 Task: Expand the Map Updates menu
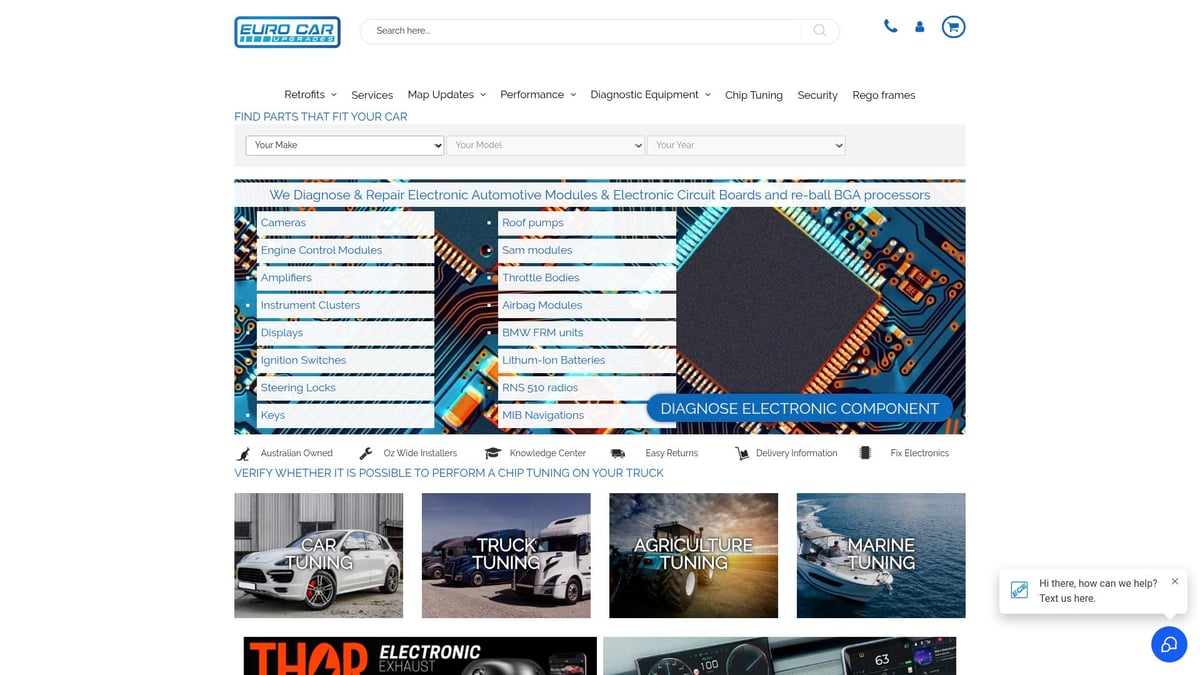[x=446, y=94]
